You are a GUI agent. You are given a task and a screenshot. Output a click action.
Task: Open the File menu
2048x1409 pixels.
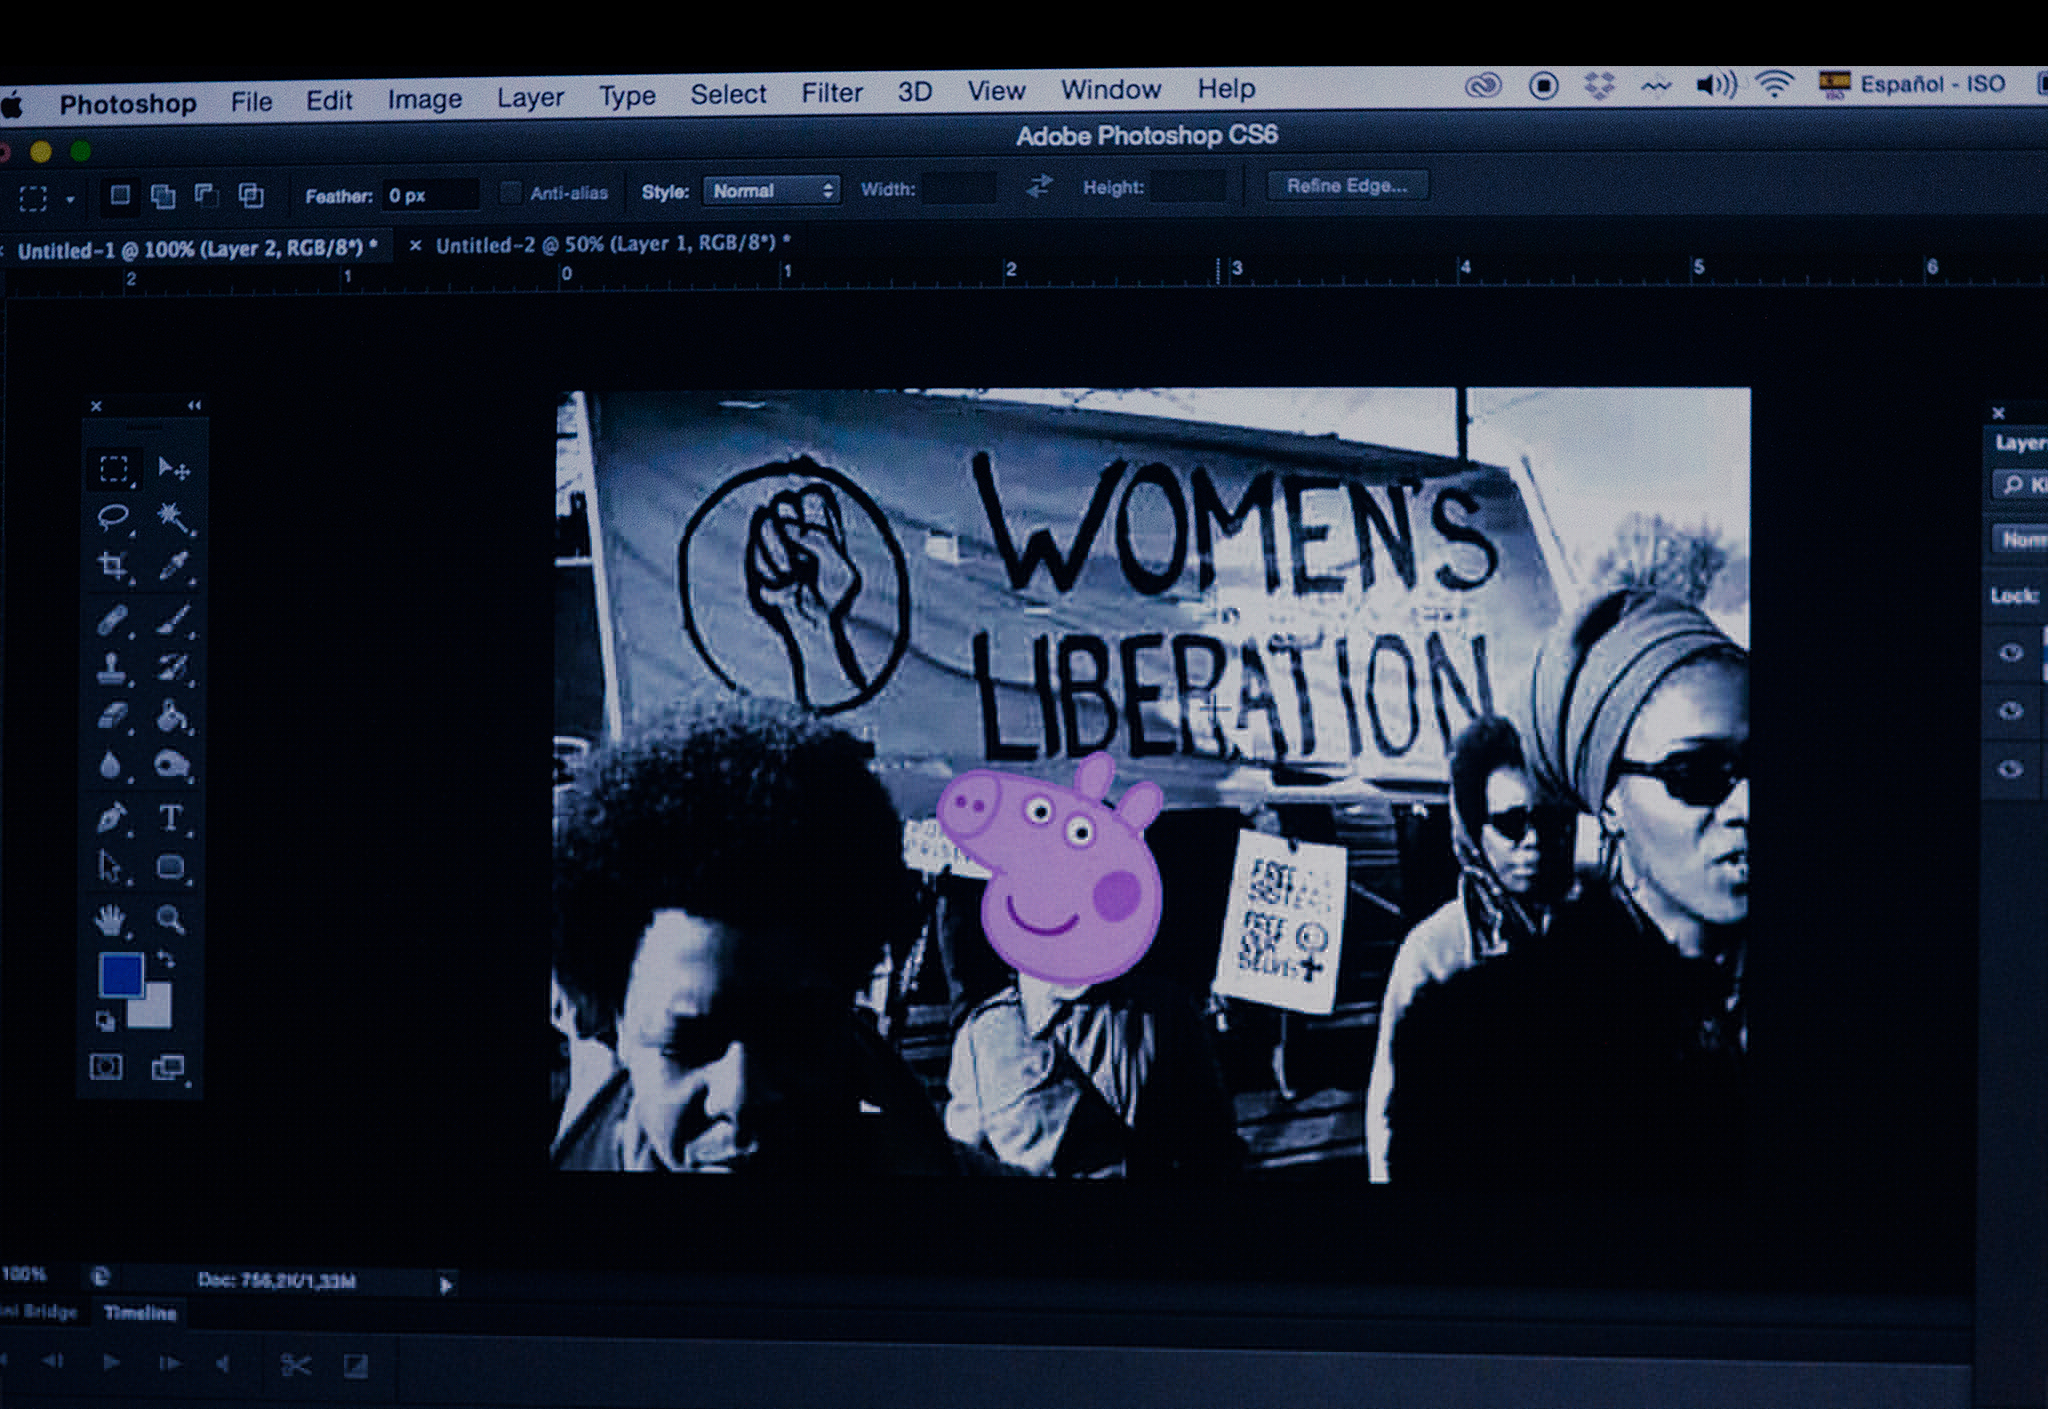pyautogui.click(x=251, y=102)
